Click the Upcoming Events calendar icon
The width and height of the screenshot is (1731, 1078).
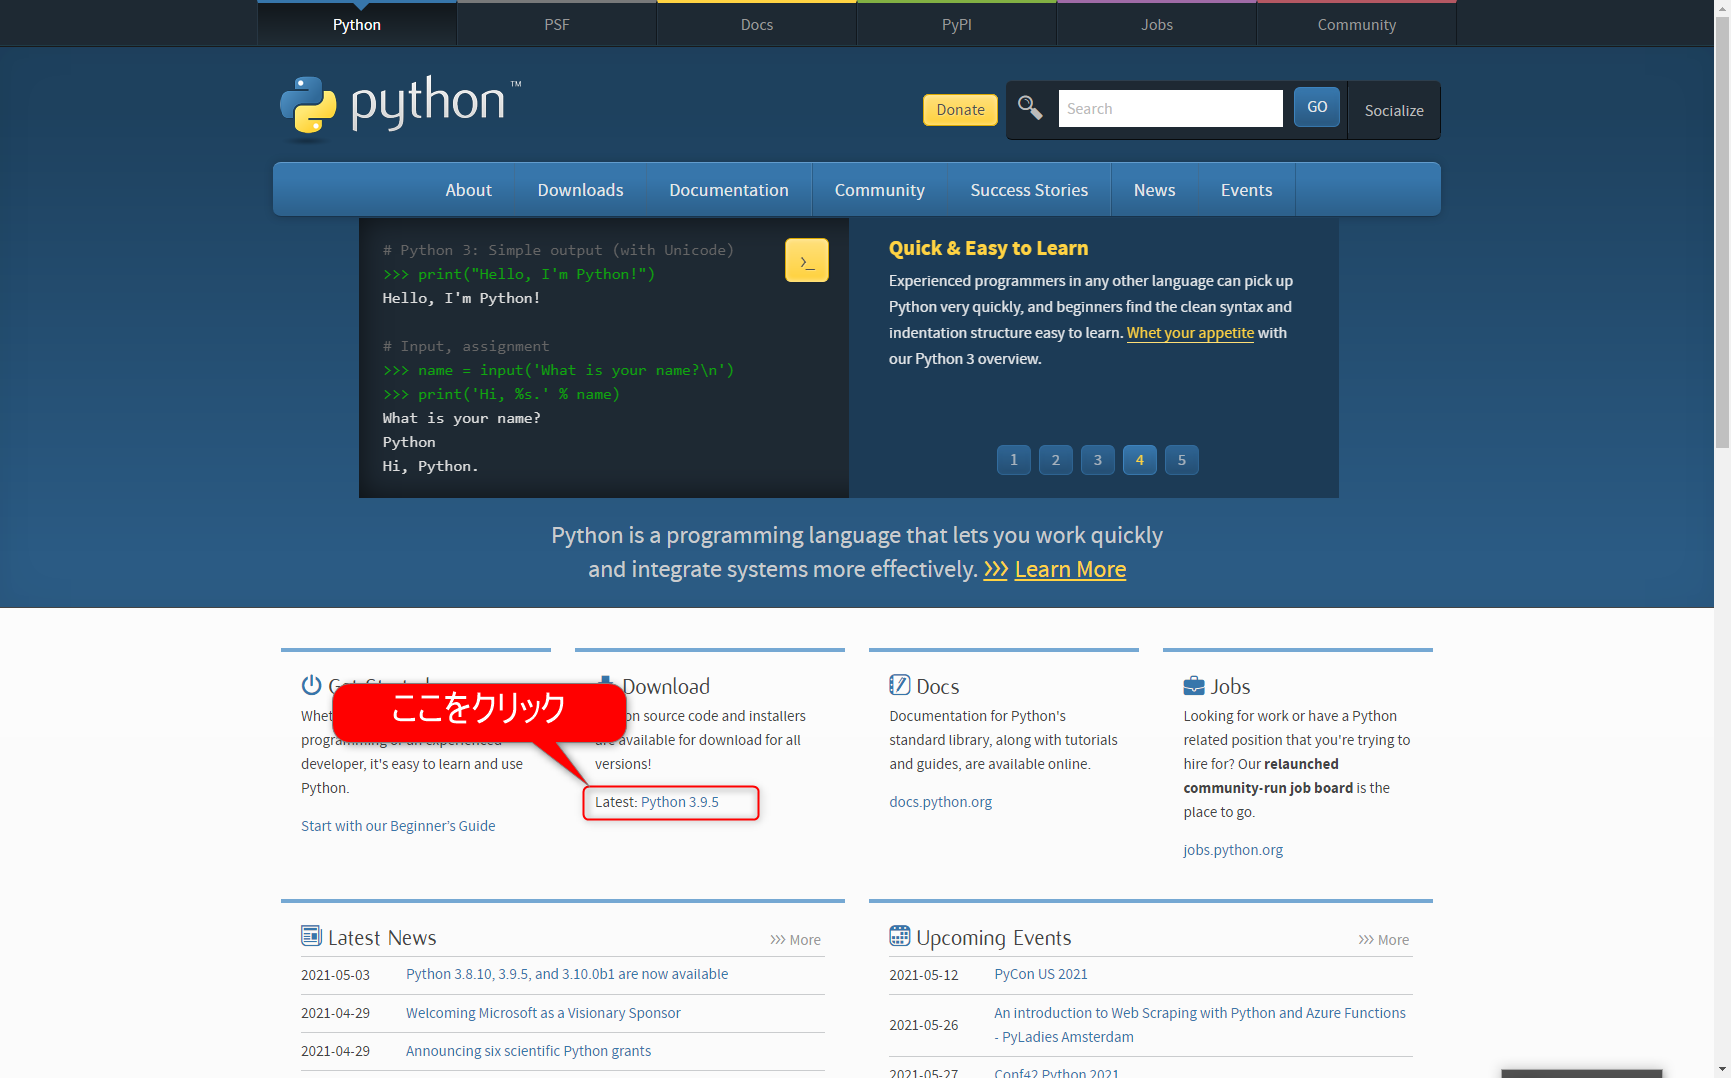click(899, 936)
